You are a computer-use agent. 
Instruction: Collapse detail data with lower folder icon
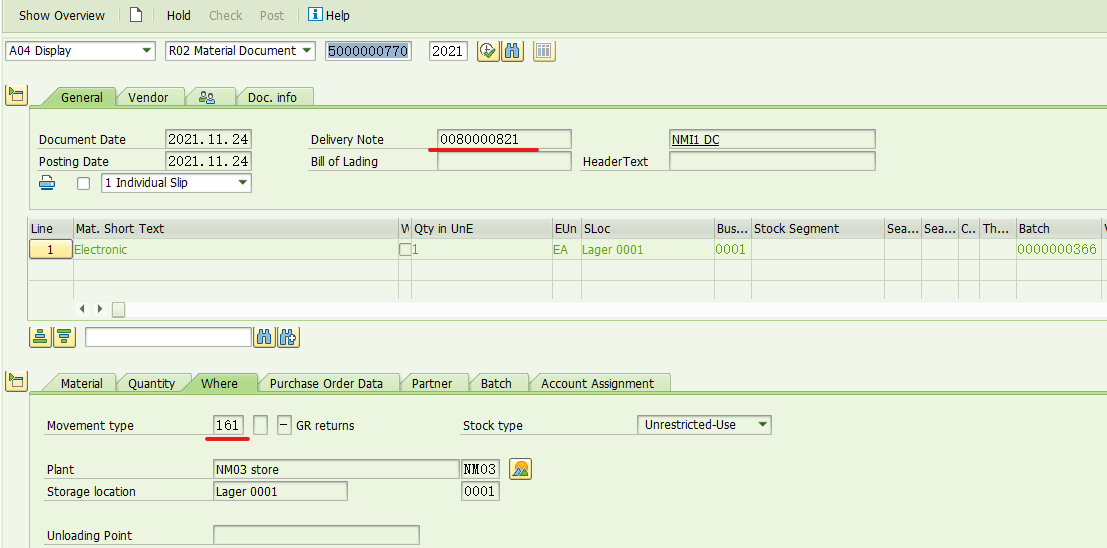coord(16,381)
